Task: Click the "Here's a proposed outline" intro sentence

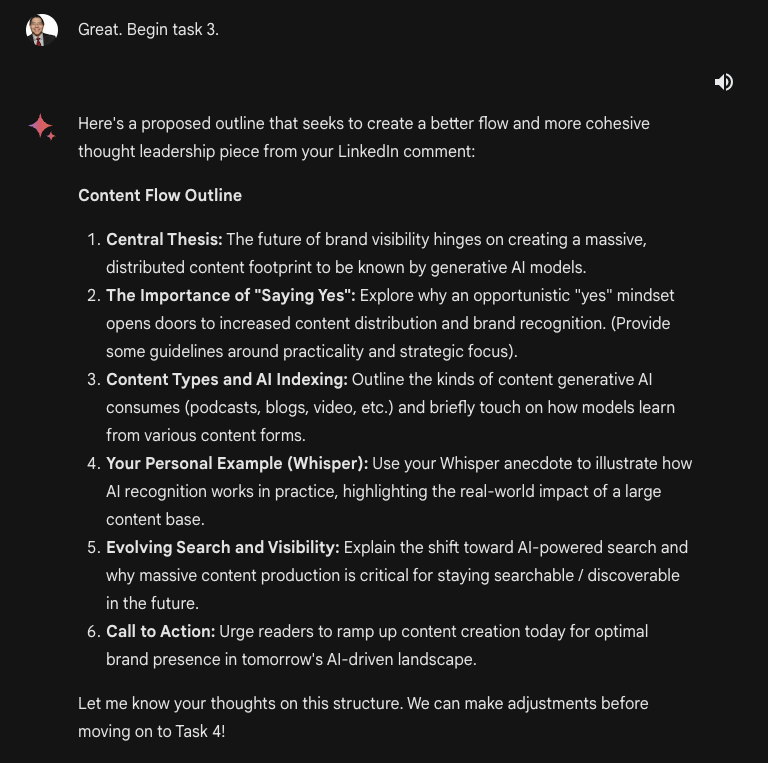Action: tap(364, 137)
